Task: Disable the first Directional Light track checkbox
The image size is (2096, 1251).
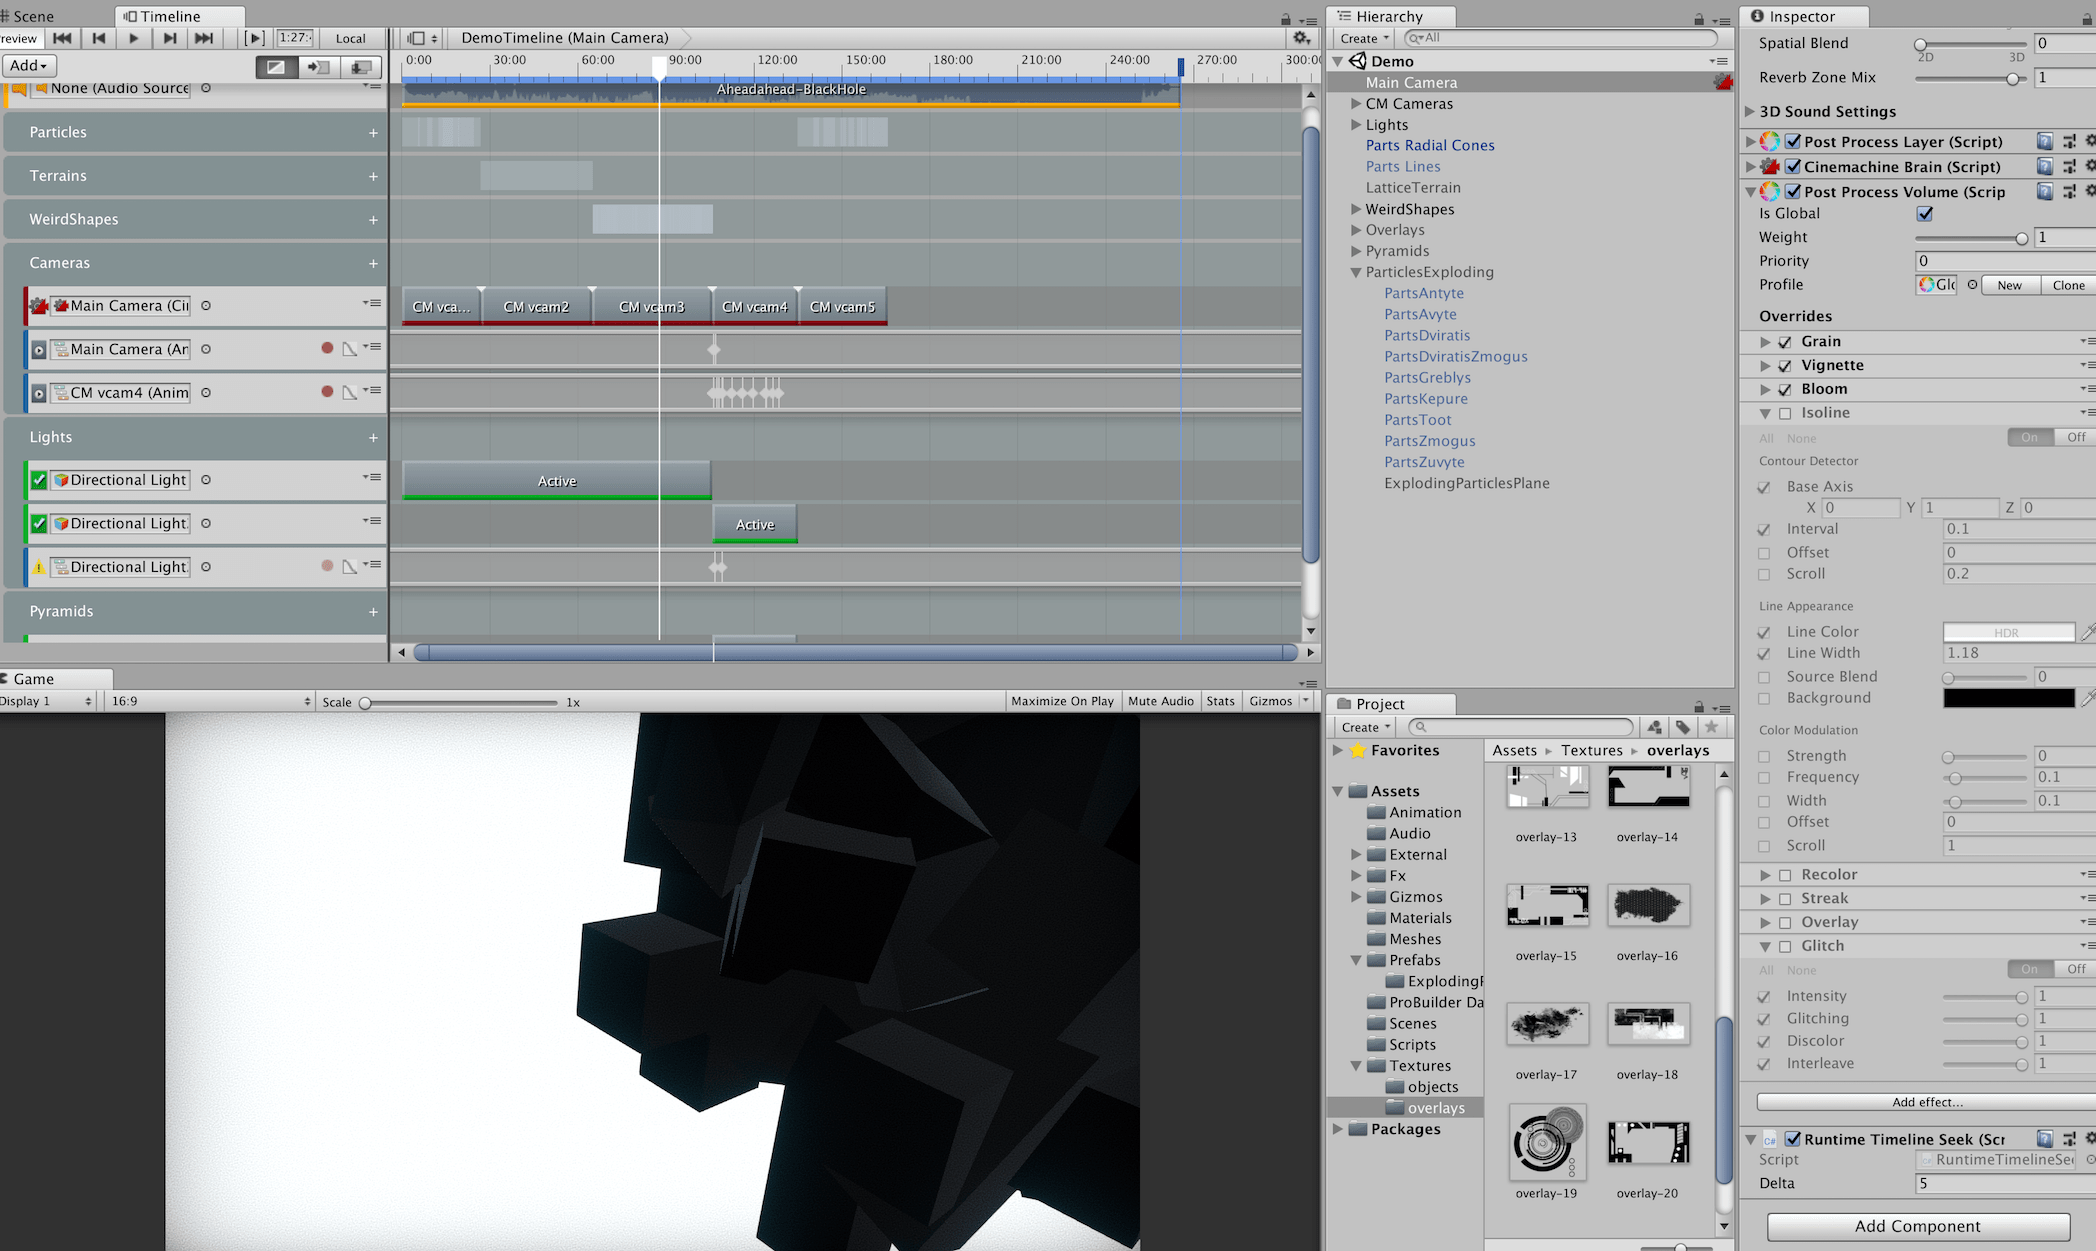Action: 37,480
